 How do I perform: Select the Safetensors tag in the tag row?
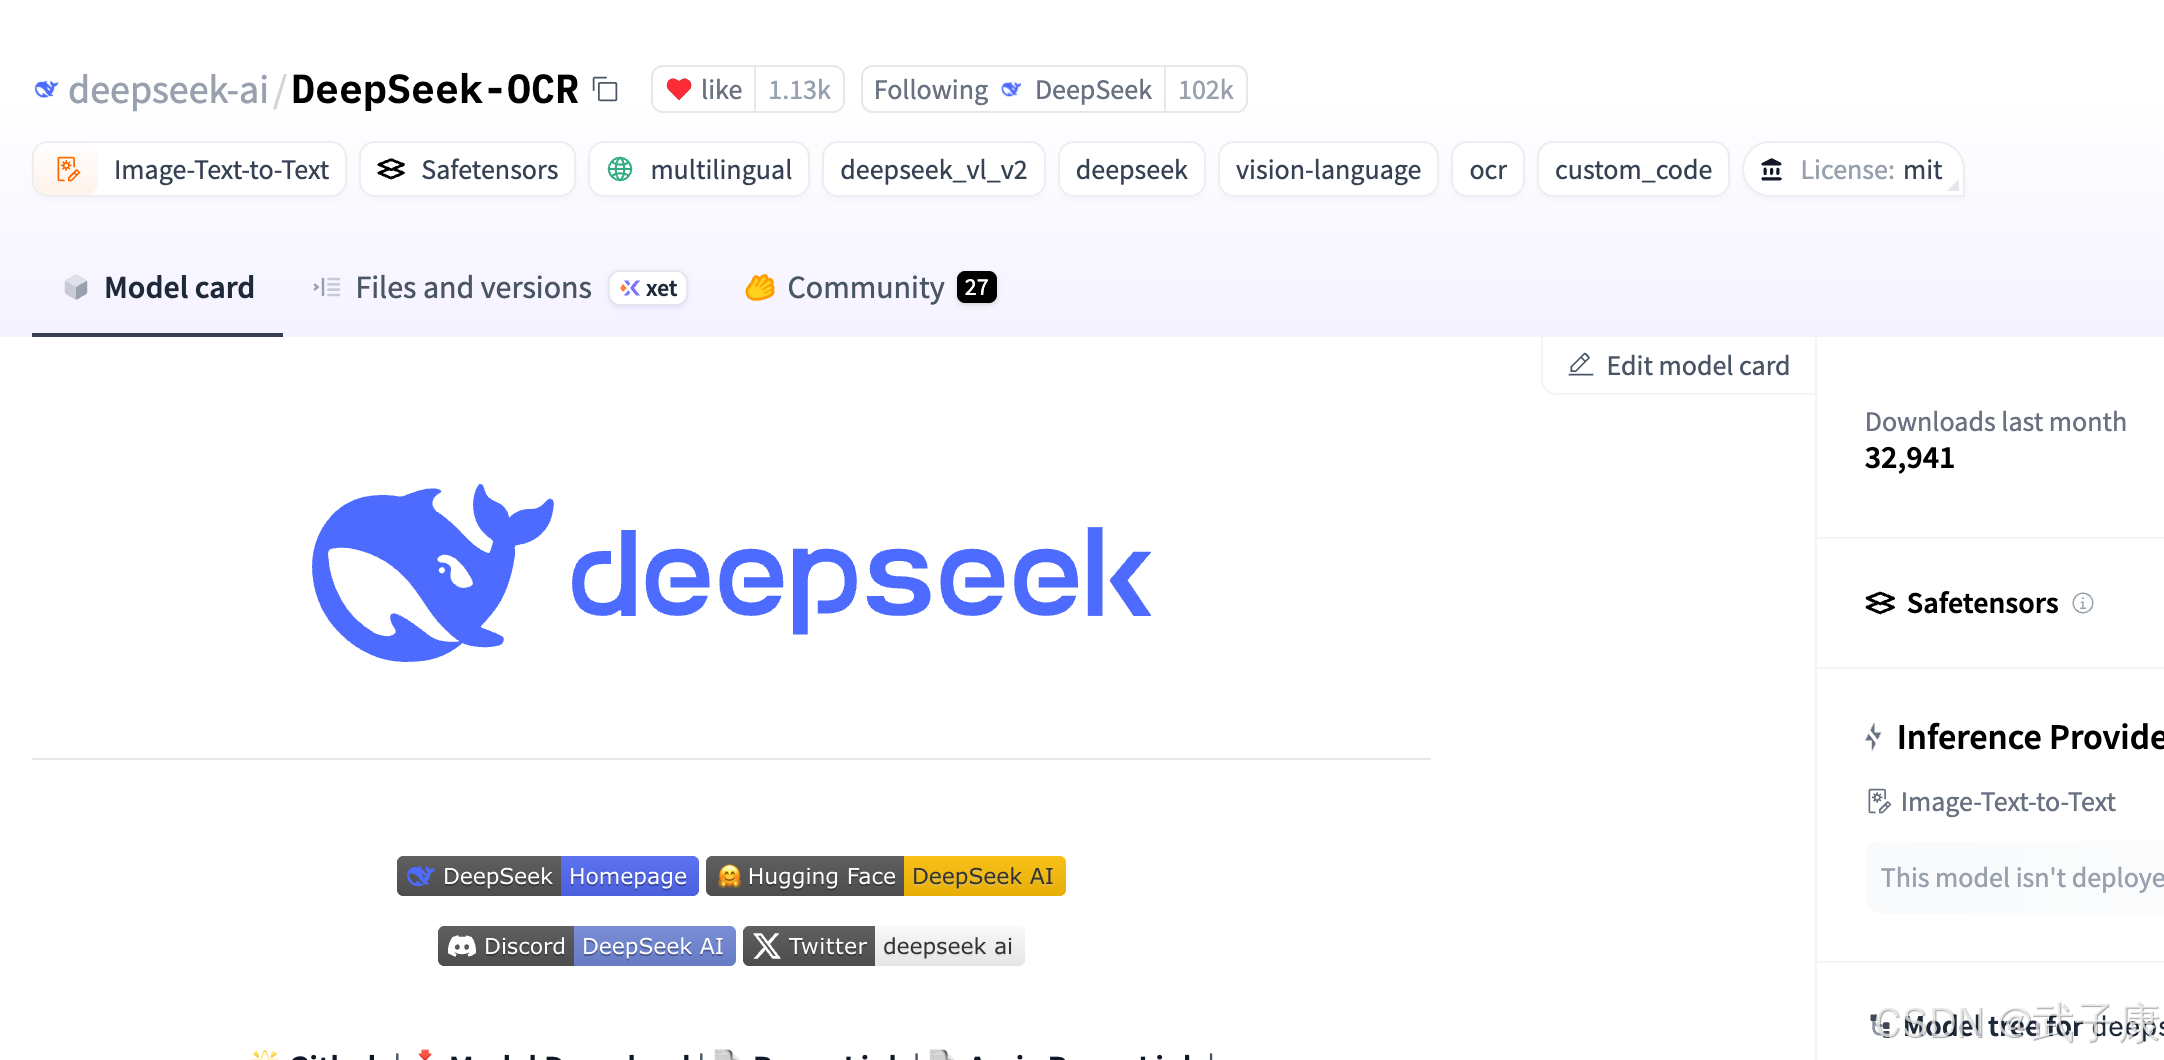[467, 170]
